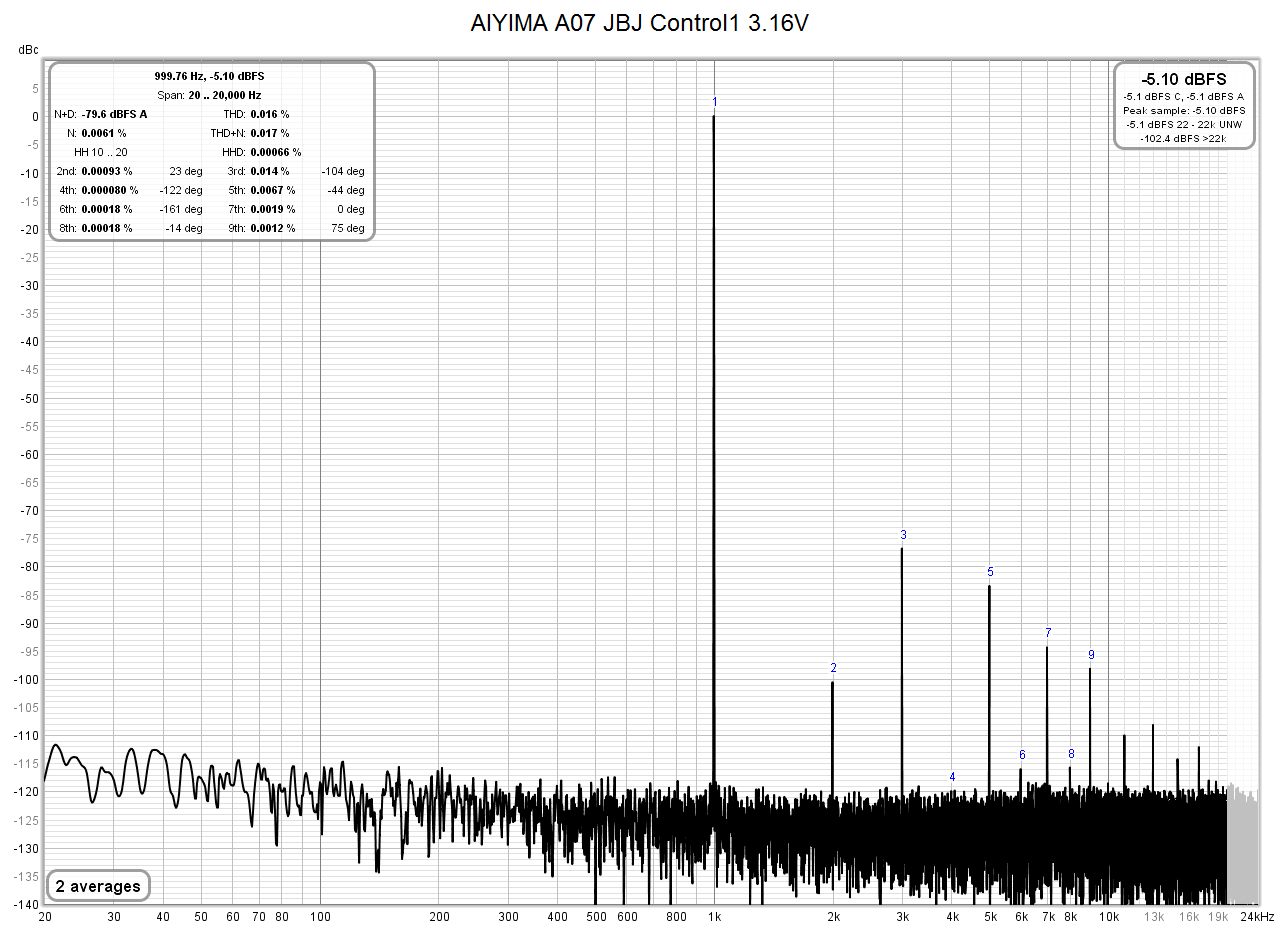
Task: Click harmonic marker 9 above the 9k peak
Action: click(x=1091, y=655)
